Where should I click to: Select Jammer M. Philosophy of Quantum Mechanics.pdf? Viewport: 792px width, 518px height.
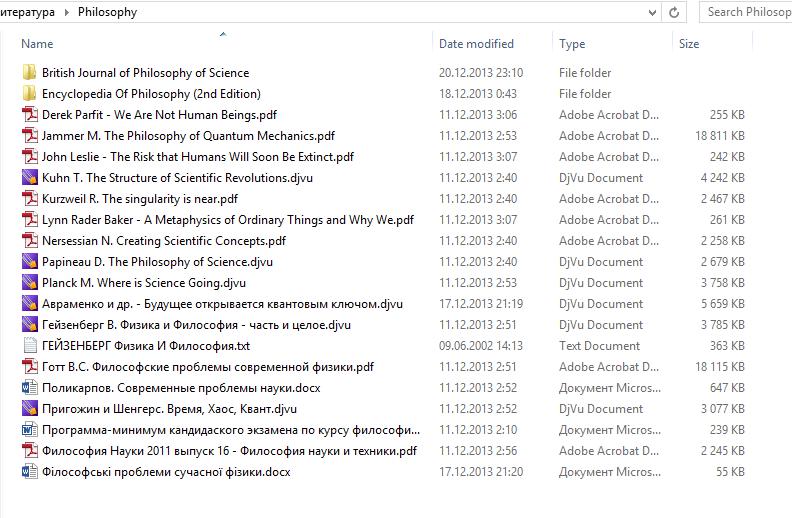click(188, 136)
